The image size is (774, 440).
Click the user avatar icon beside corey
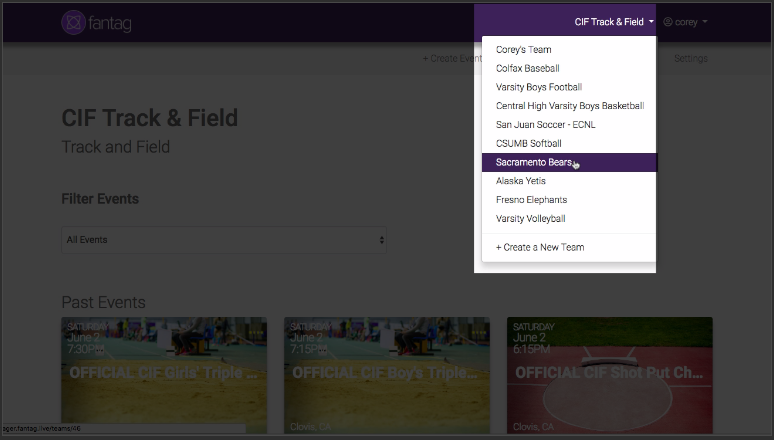(x=668, y=22)
